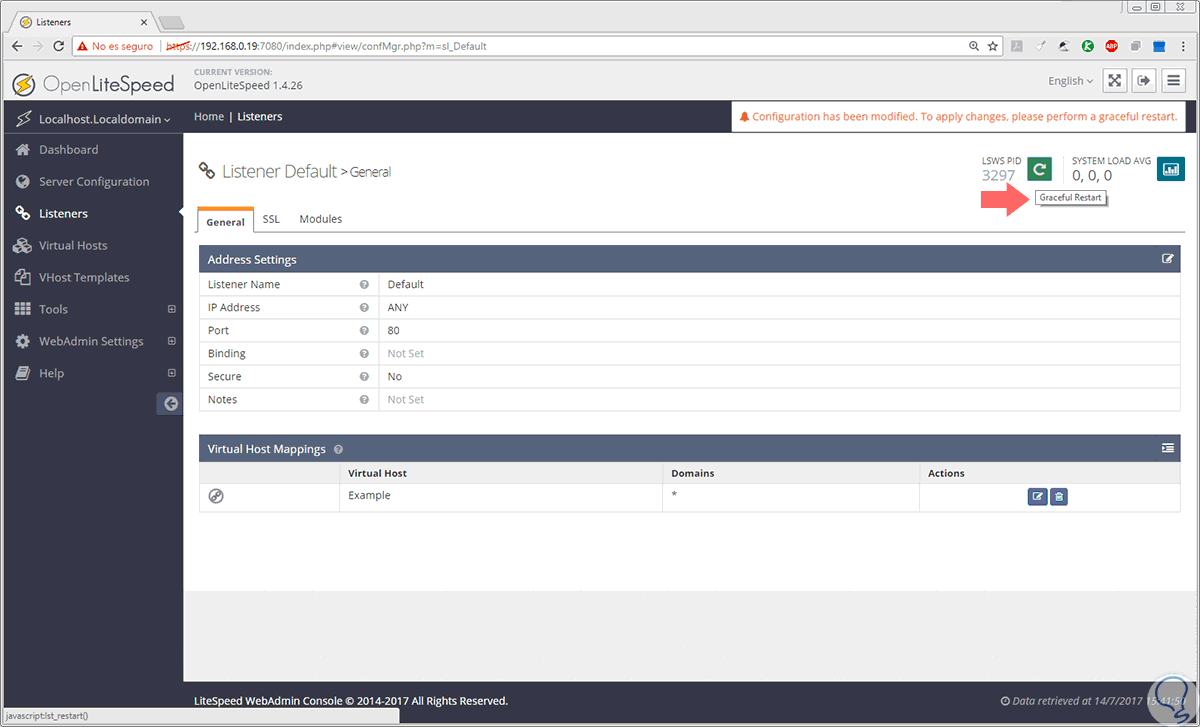Switch to the Modules tab
This screenshot has height=727, width=1200.
(320, 219)
